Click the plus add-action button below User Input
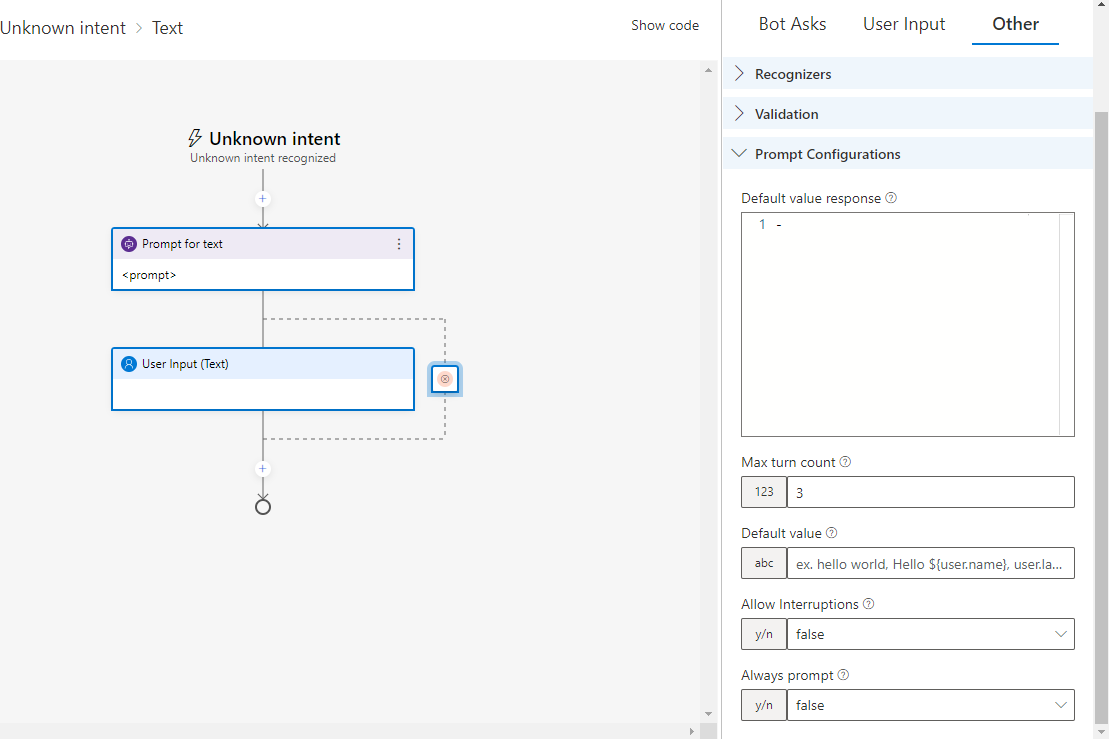Image resolution: width=1109 pixels, height=739 pixels. [x=262, y=469]
